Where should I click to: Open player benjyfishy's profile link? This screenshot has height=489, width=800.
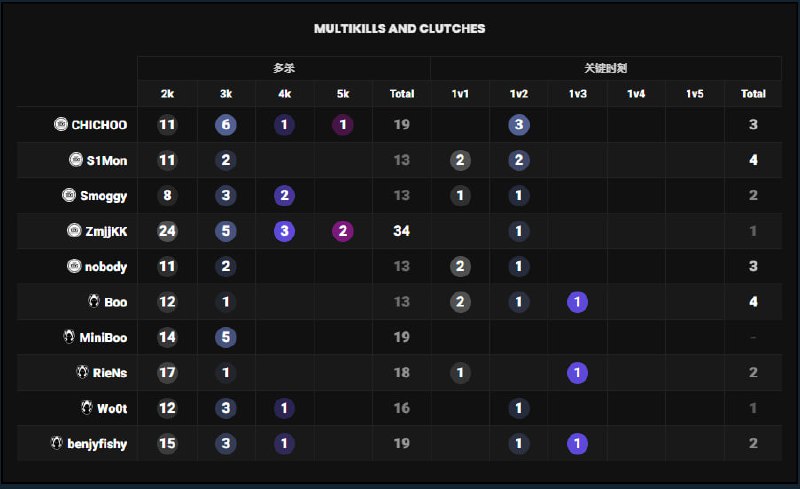click(97, 443)
